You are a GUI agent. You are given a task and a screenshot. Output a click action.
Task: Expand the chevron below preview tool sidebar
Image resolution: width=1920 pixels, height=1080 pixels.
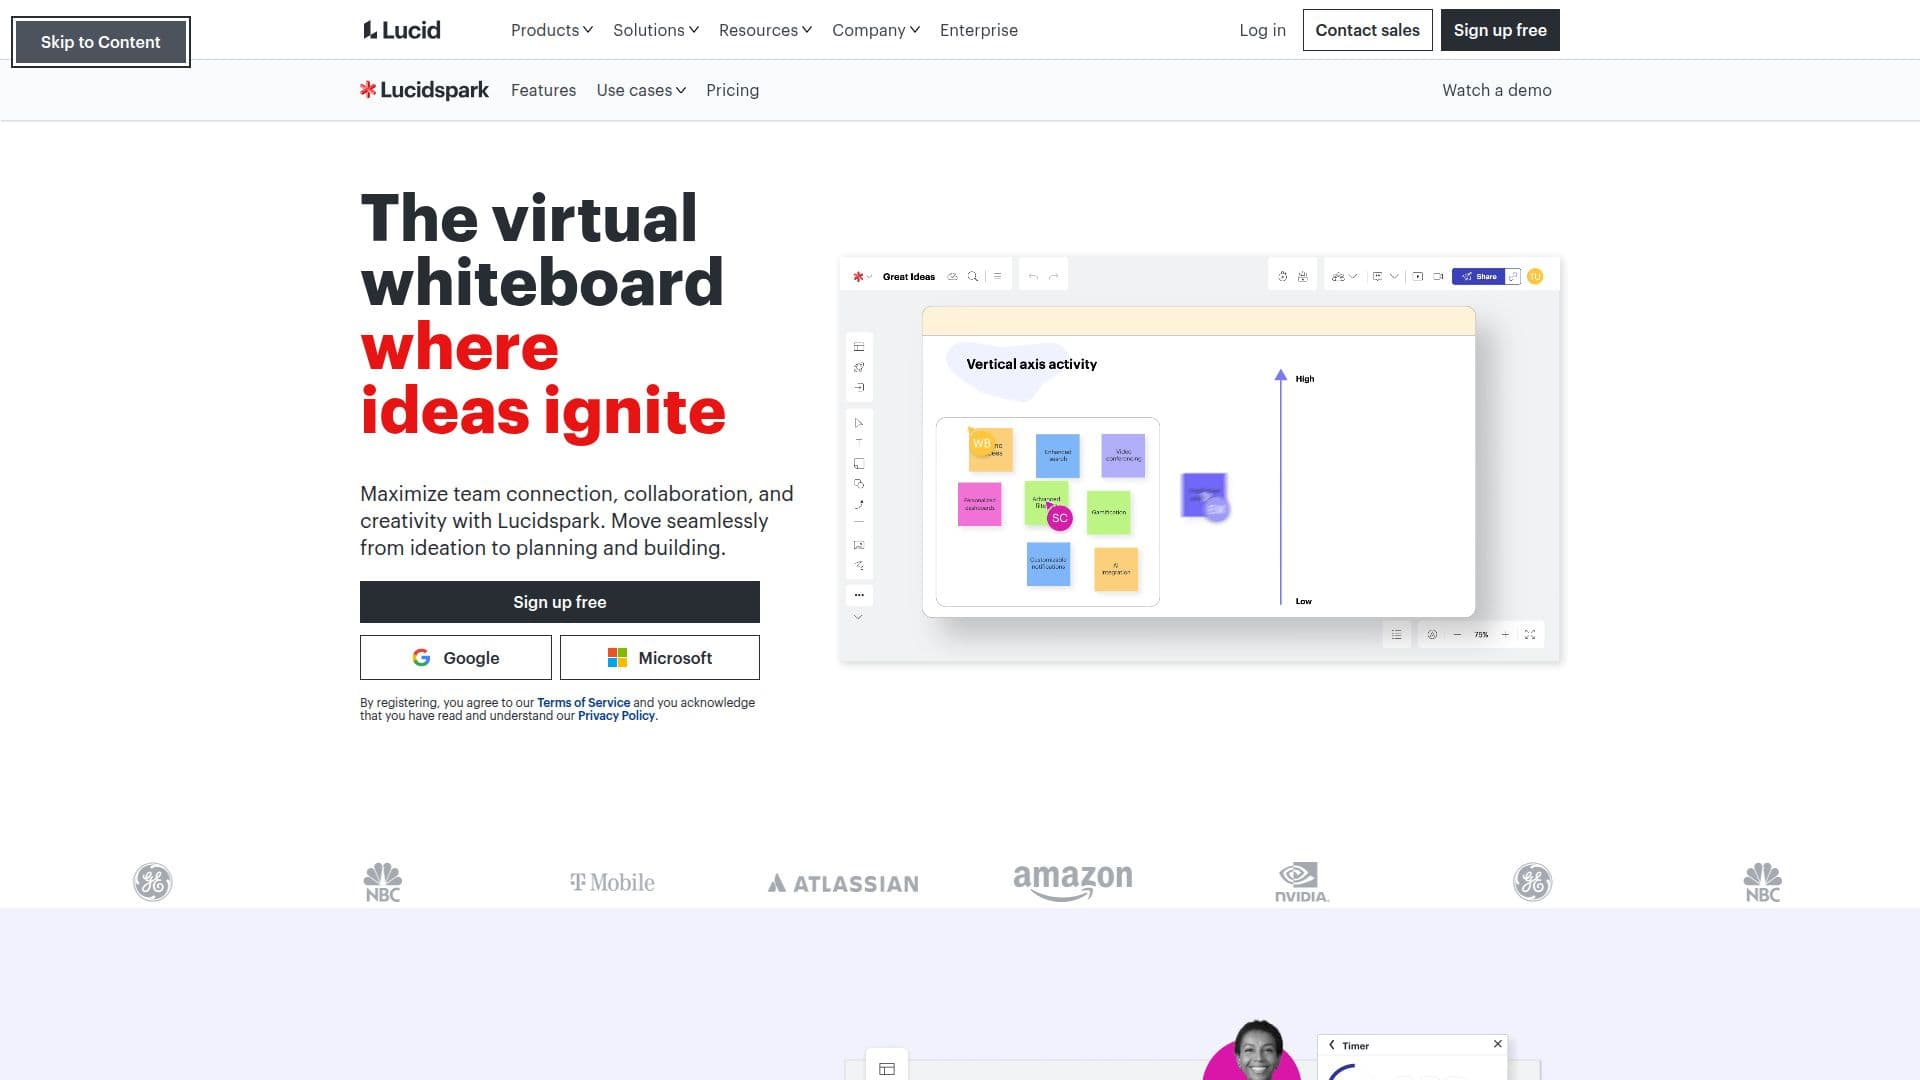click(858, 618)
